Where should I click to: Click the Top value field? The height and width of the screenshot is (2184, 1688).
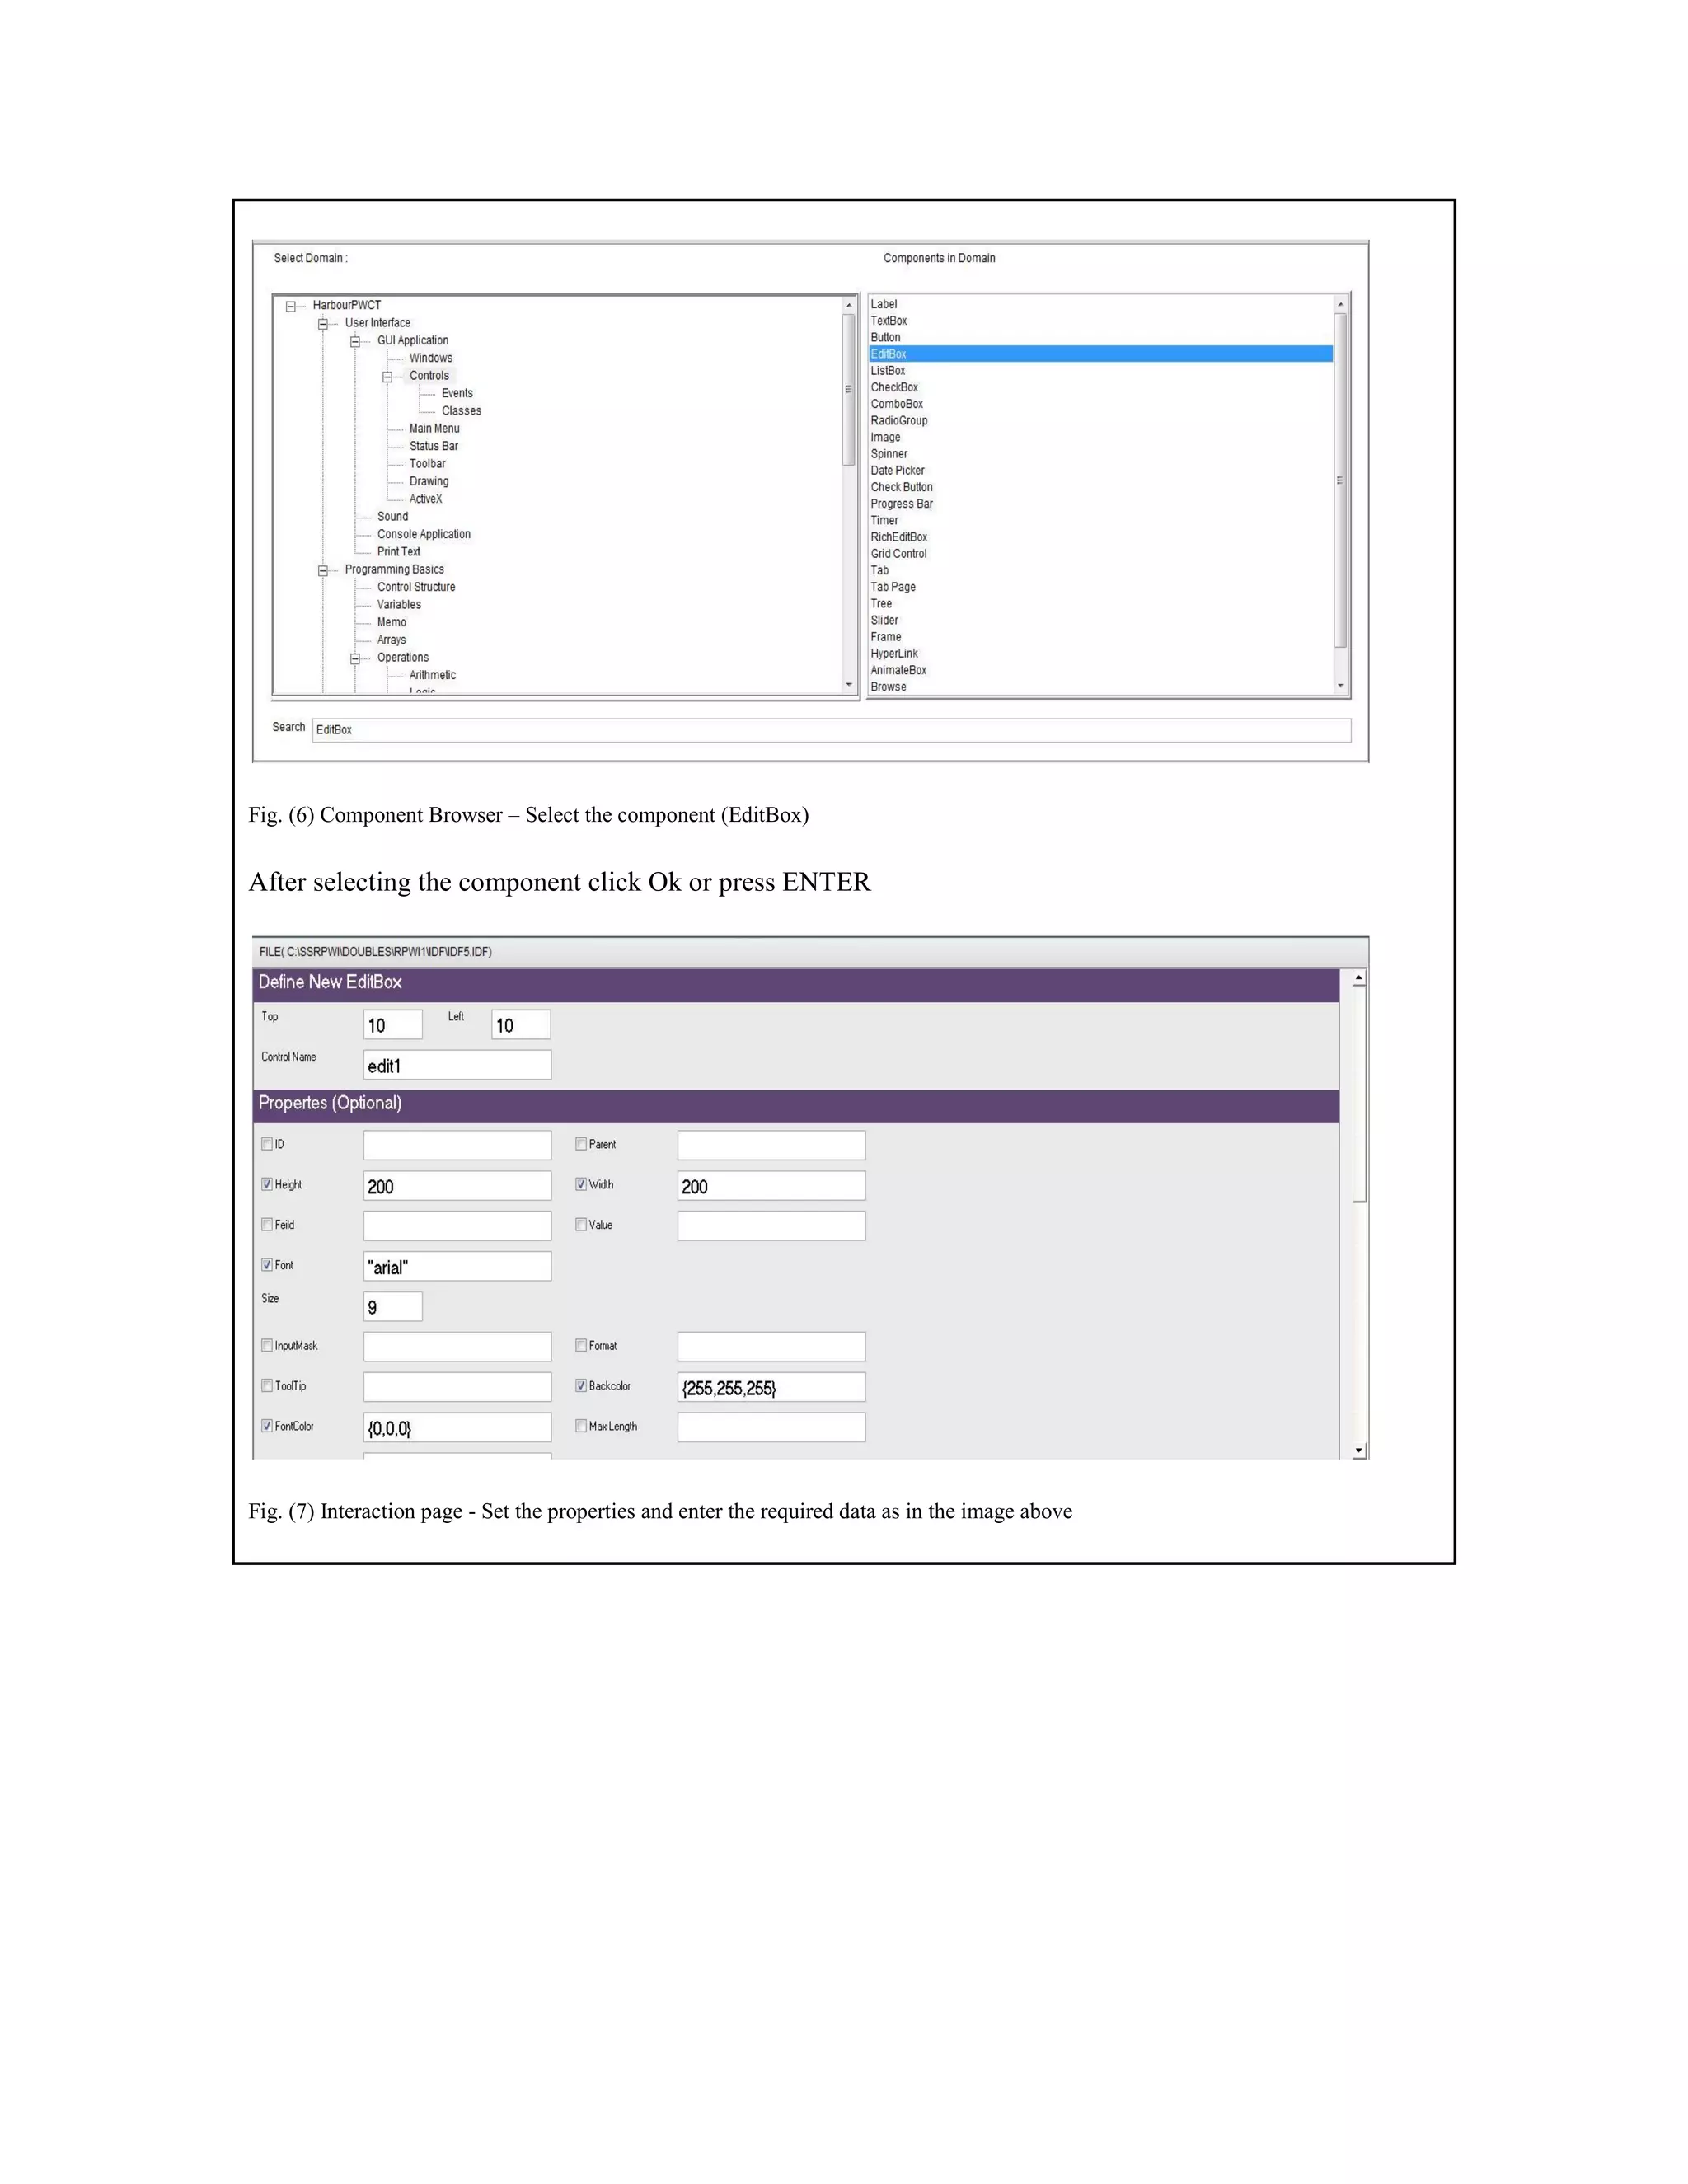393,1025
